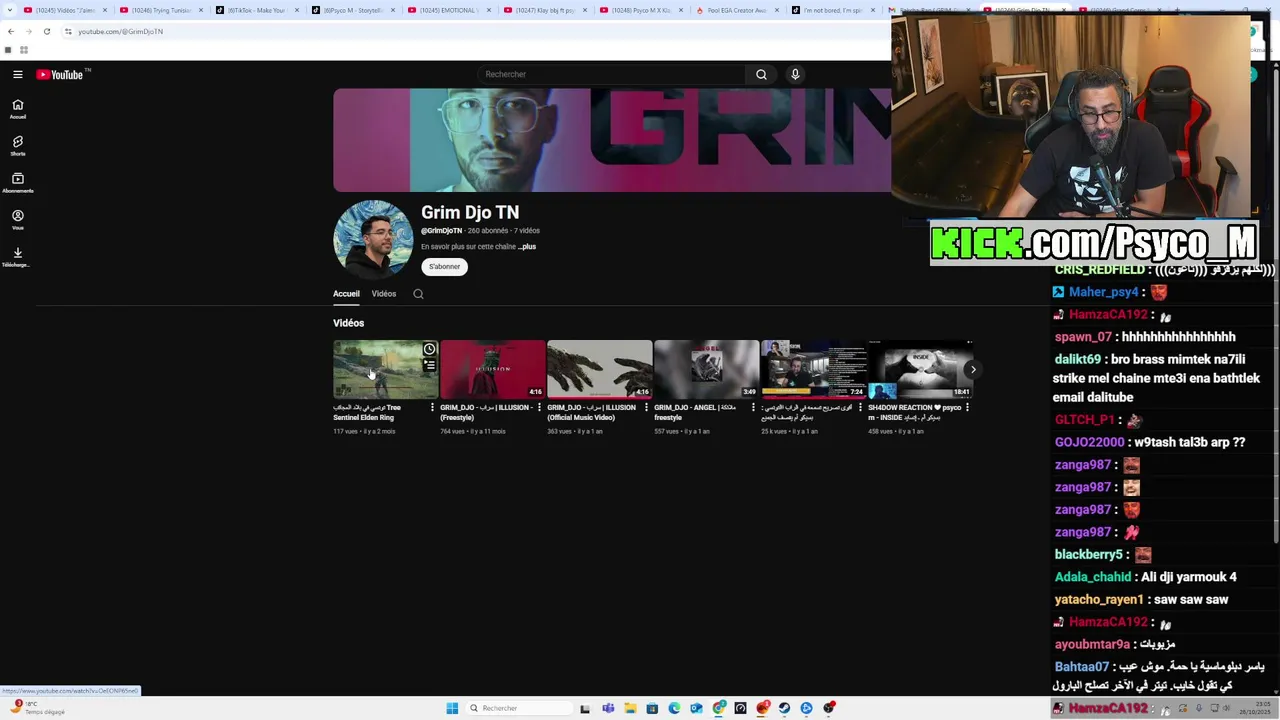Switch to Klay bbj ft psy browser tab
Screen dimensions: 1280x720
click(x=544, y=10)
